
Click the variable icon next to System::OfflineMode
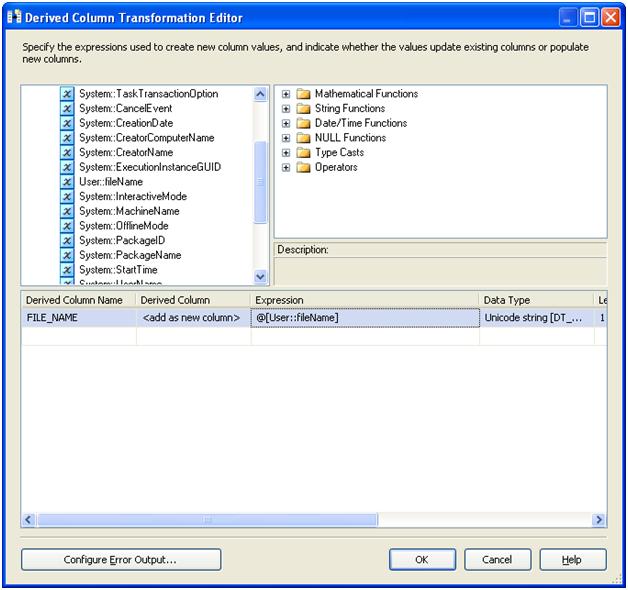67,226
